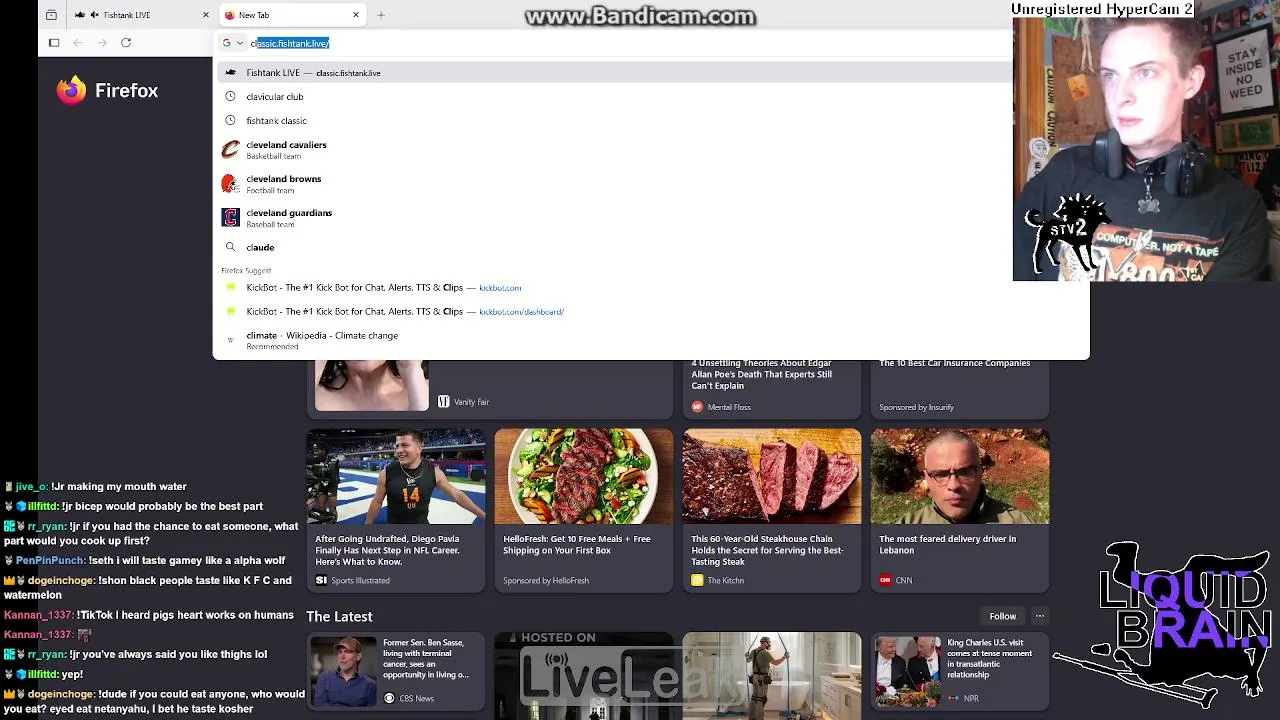Click the Vanity Fair source label
The image size is (1280, 720).
click(463, 402)
